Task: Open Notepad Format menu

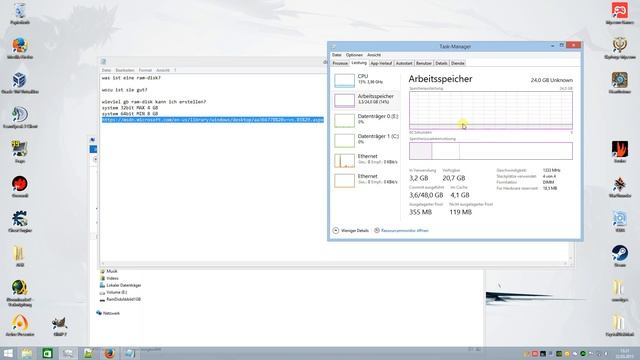Action: pyautogui.click(x=145, y=70)
